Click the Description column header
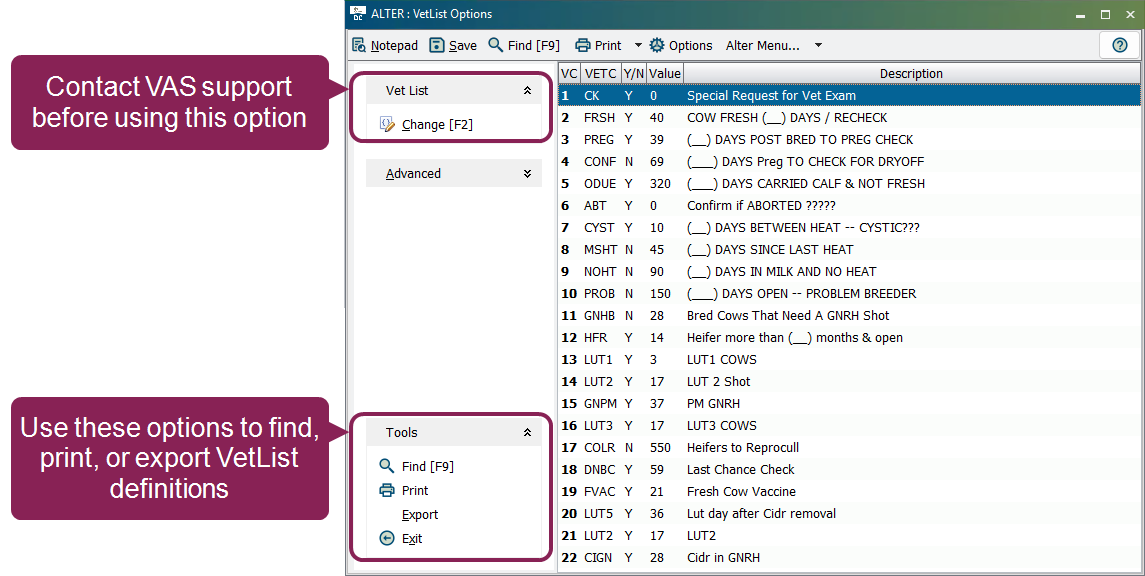Screen dimensions: 1145x576 (x=911, y=73)
